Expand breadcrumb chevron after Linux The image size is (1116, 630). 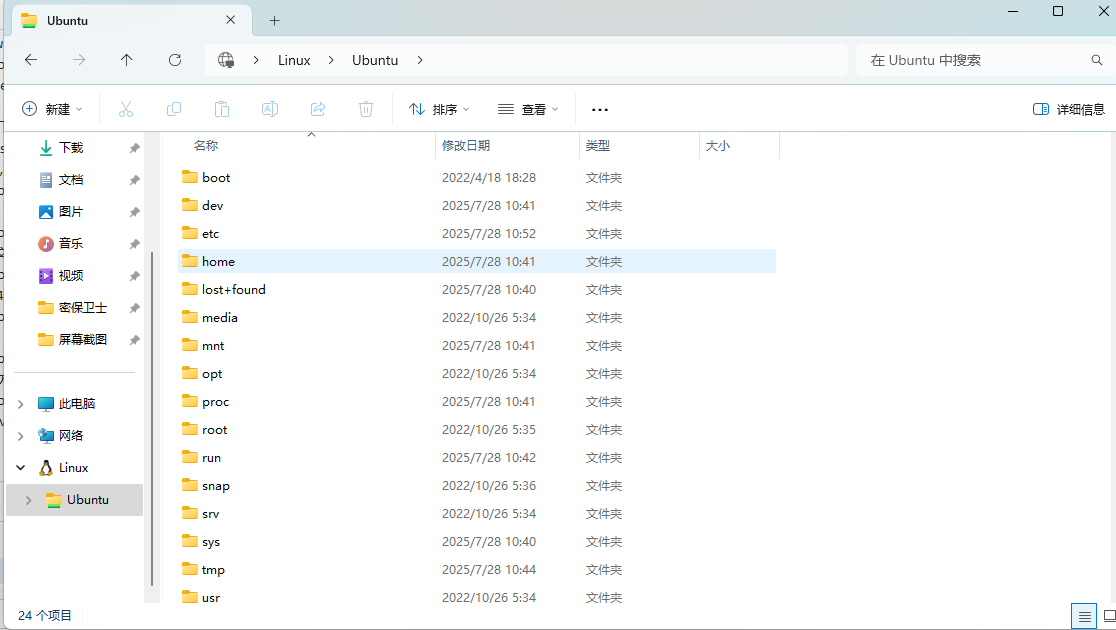click(331, 60)
